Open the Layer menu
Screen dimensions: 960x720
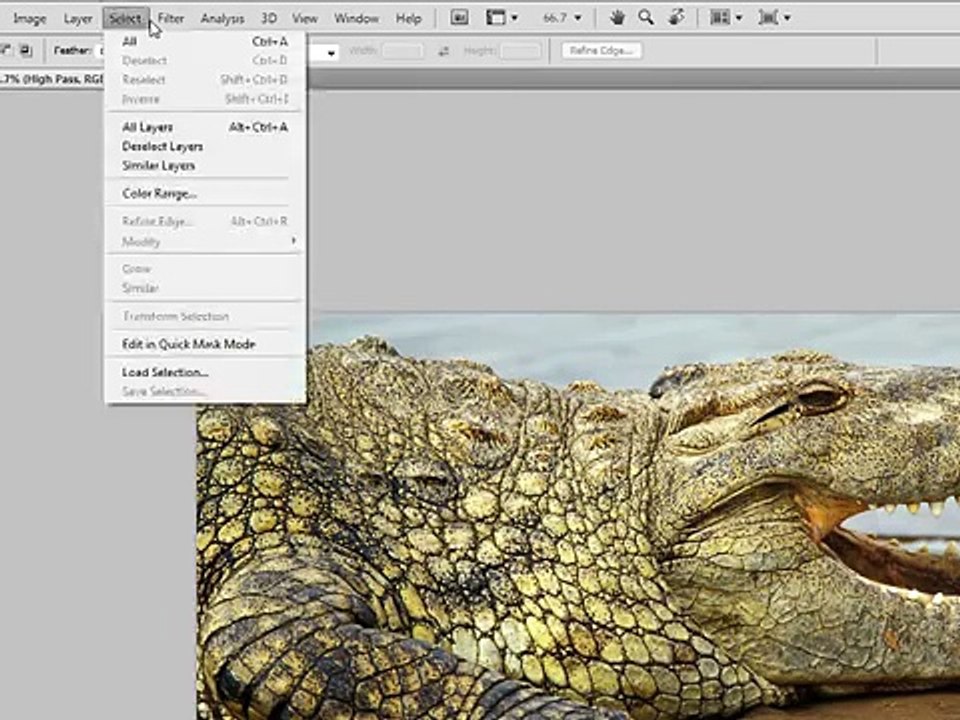(x=78, y=19)
